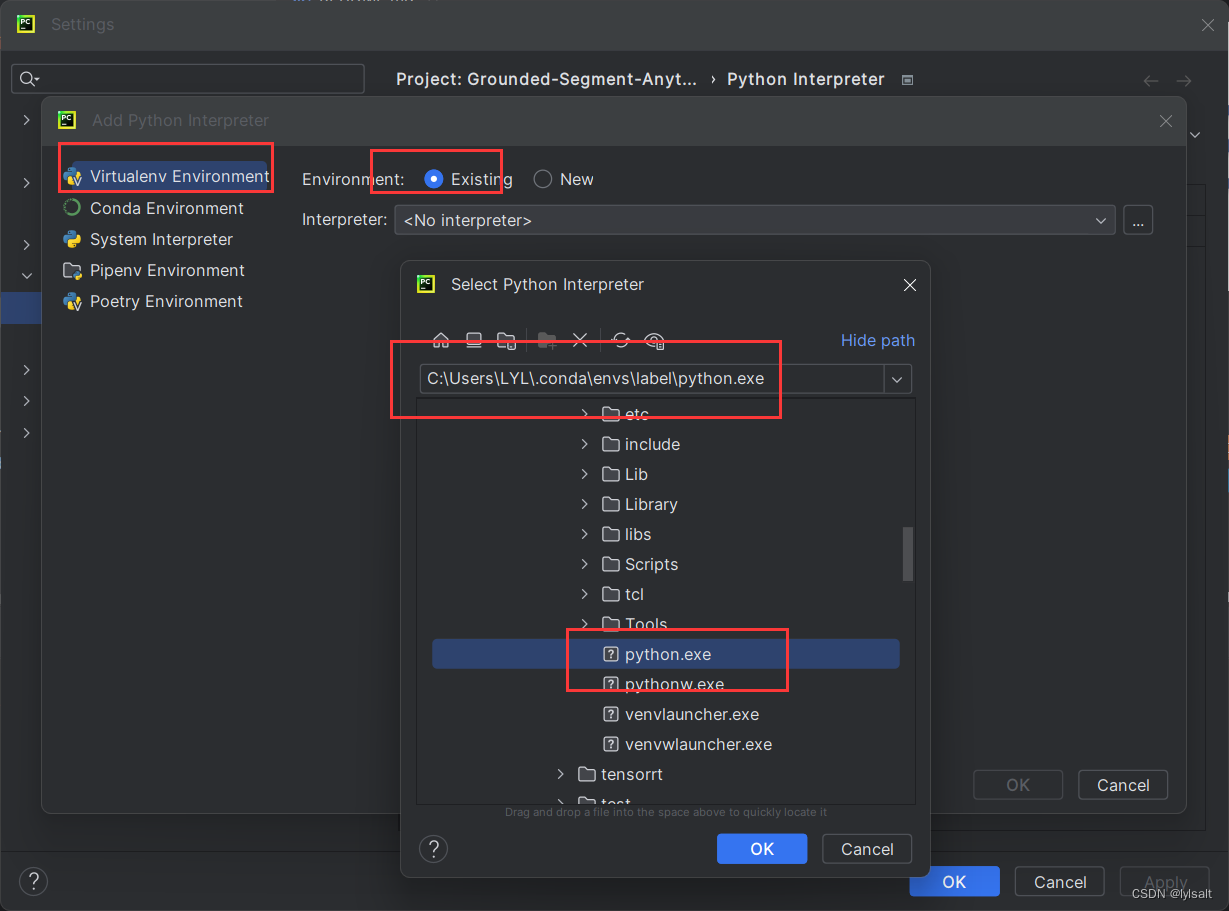
Task: Navigate forward in Settings with right arrow
Action: coord(1184,80)
